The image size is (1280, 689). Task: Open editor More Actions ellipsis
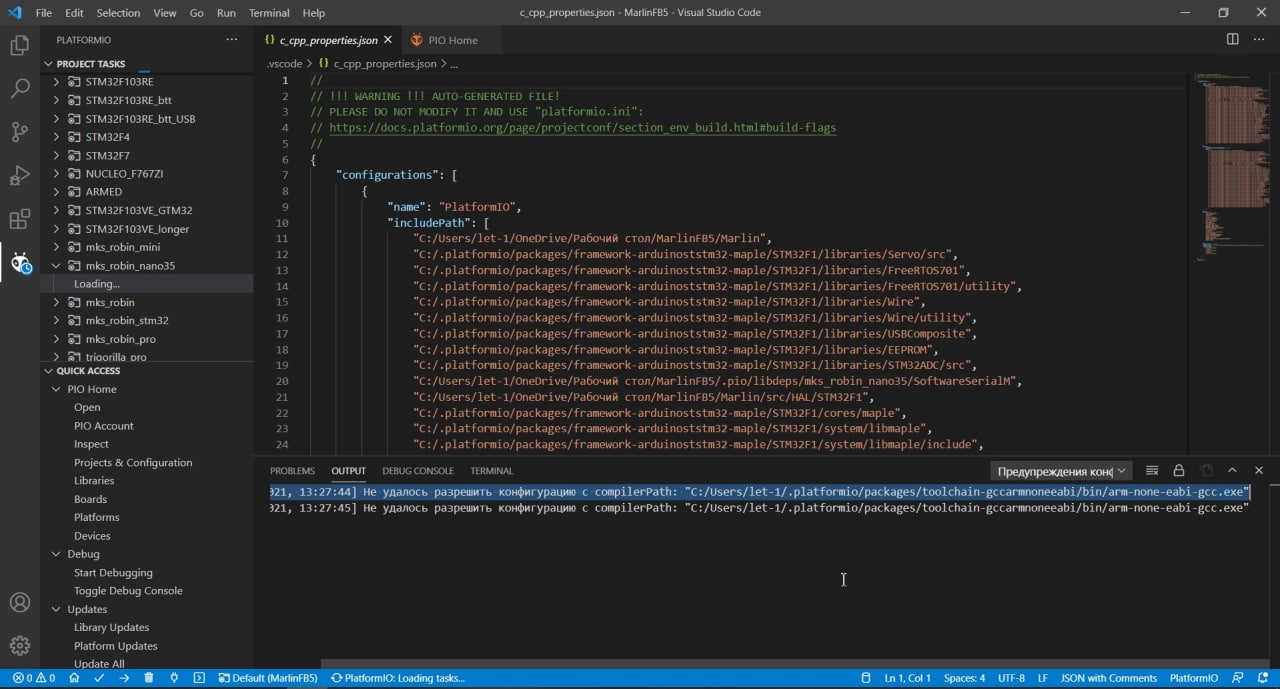[1259, 39]
